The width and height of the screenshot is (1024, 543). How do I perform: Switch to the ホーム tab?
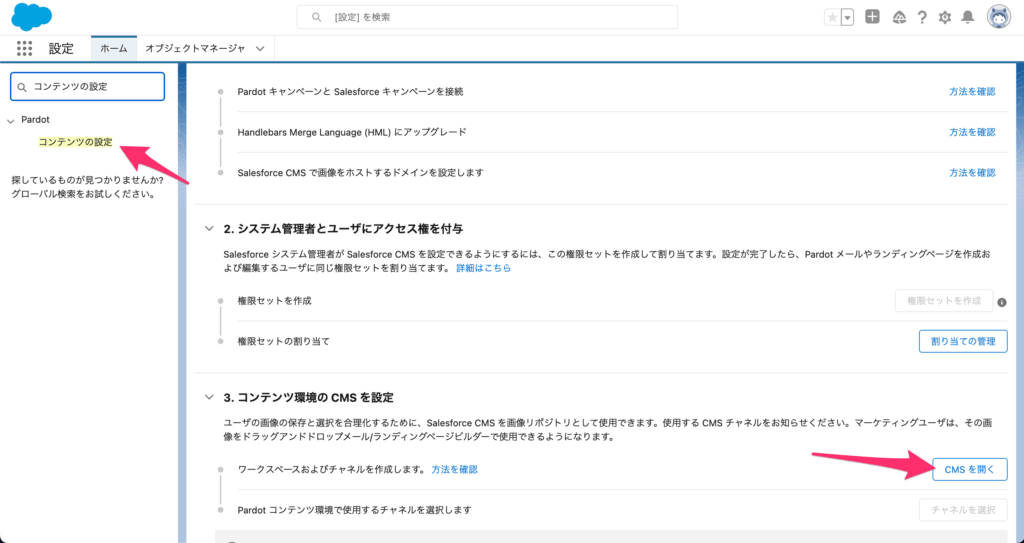[x=114, y=48]
